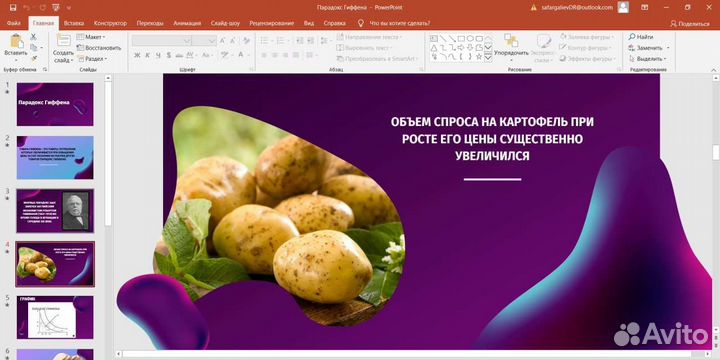The image size is (720, 360).
Task: Open the Макет layout dropdown
Action: pos(91,37)
